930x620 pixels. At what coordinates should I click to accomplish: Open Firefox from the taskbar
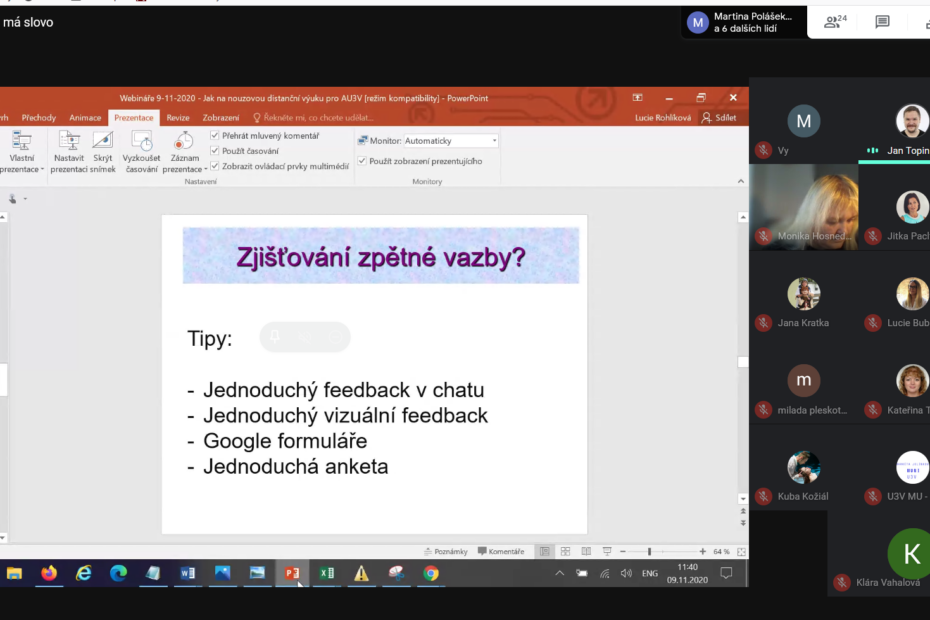pos(49,573)
